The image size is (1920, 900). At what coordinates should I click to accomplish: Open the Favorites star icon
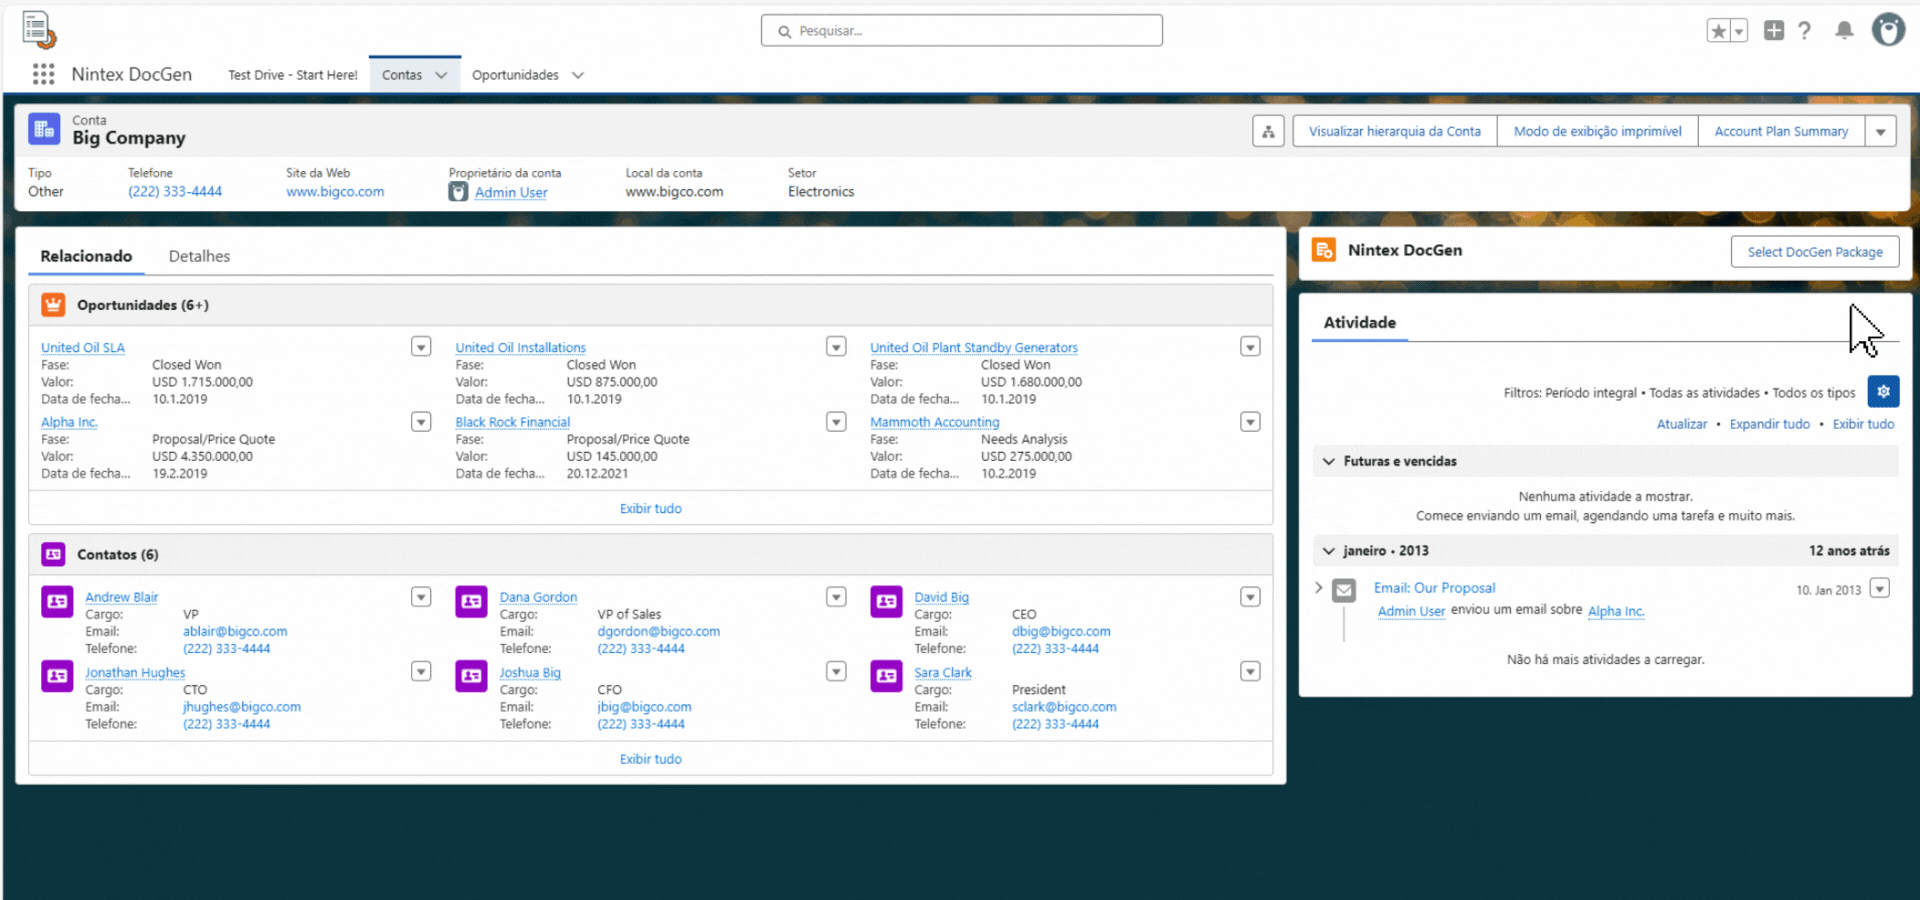(x=1718, y=31)
